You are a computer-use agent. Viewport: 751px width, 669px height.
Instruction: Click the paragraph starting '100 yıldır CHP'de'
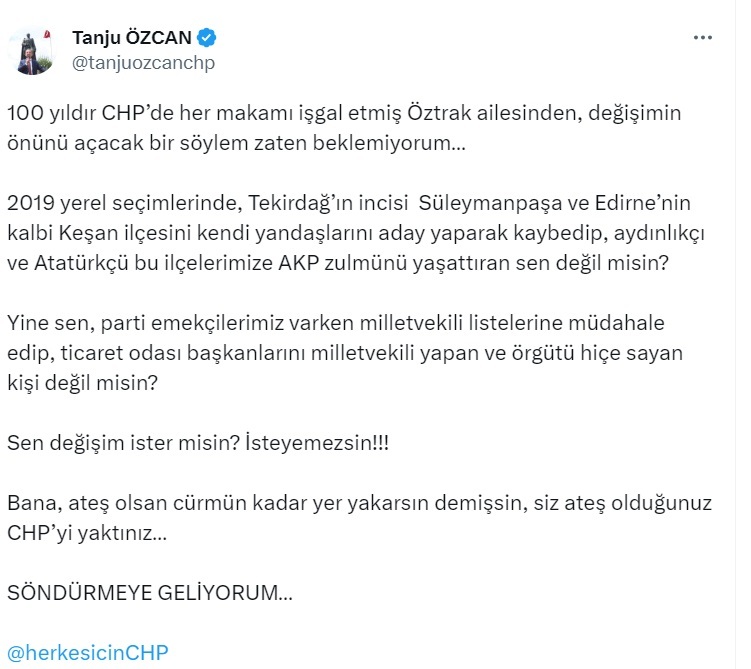pos(344,128)
